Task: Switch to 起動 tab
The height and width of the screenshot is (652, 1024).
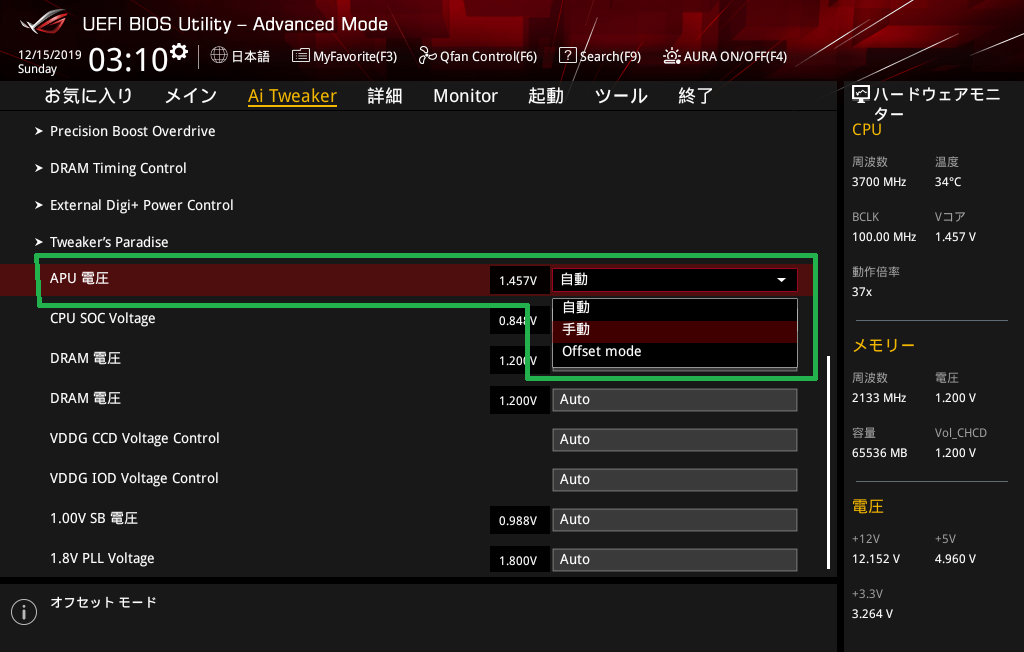Action: (x=545, y=96)
